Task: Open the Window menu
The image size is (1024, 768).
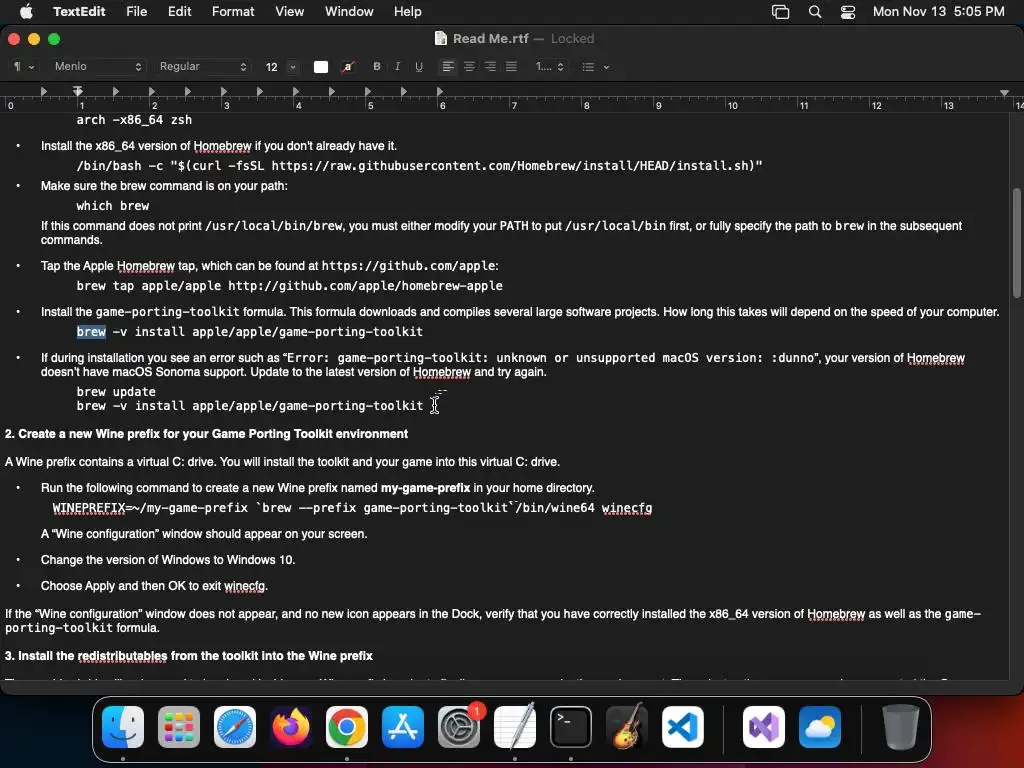Action: pyautogui.click(x=349, y=11)
